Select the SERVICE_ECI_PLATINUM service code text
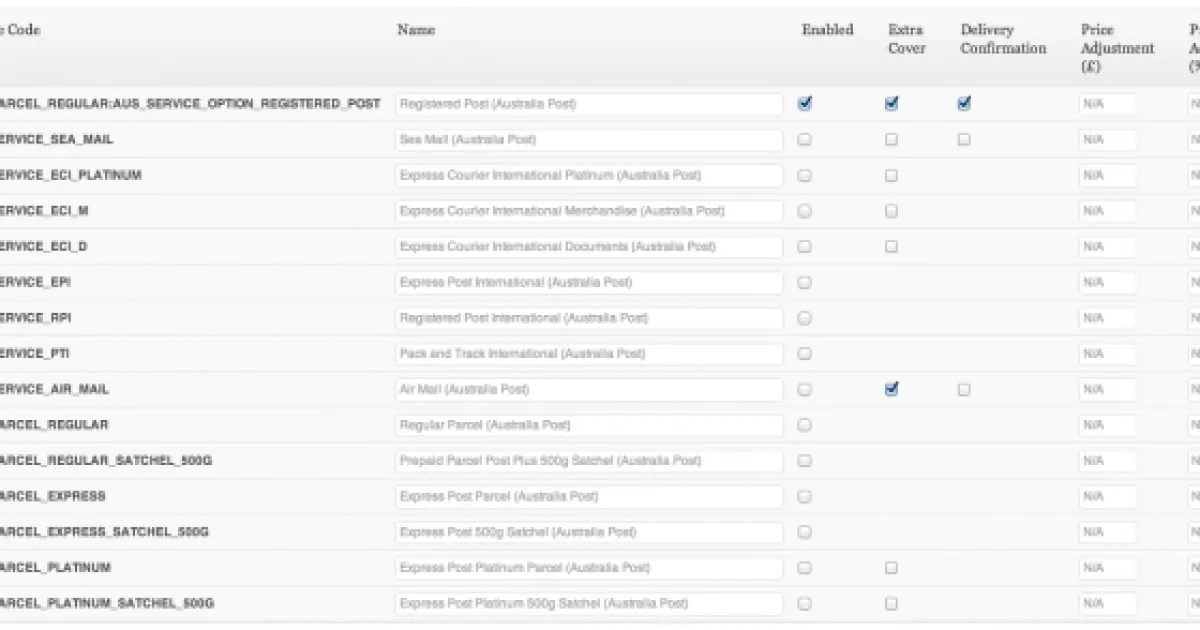 71,175
